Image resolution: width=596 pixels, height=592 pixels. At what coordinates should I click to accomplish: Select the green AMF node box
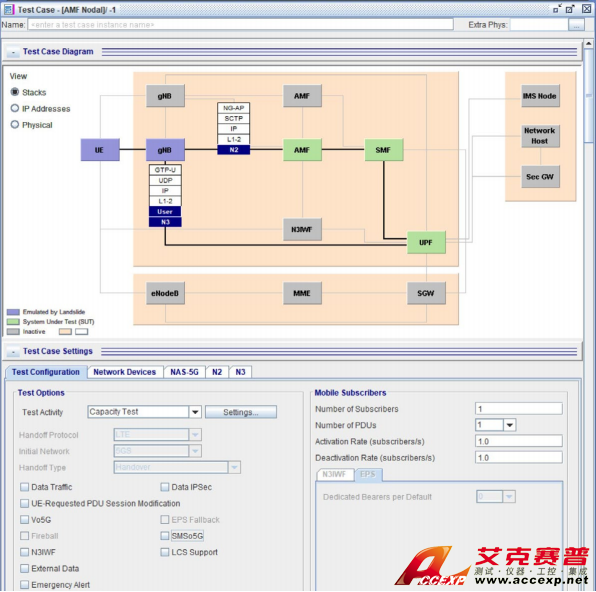[302, 150]
